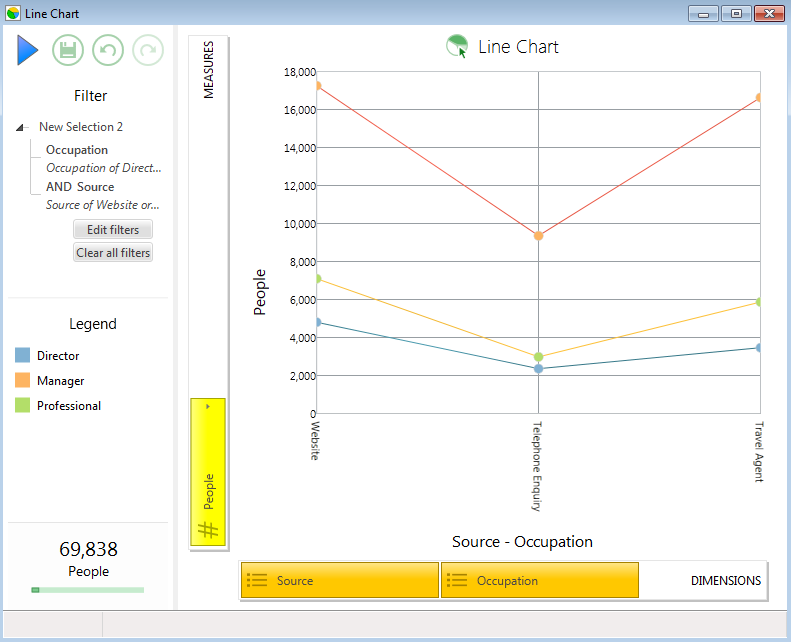Click 'Source of Website or...' filter description
The width and height of the screenshot is (791, 642).
coord(102,205)
